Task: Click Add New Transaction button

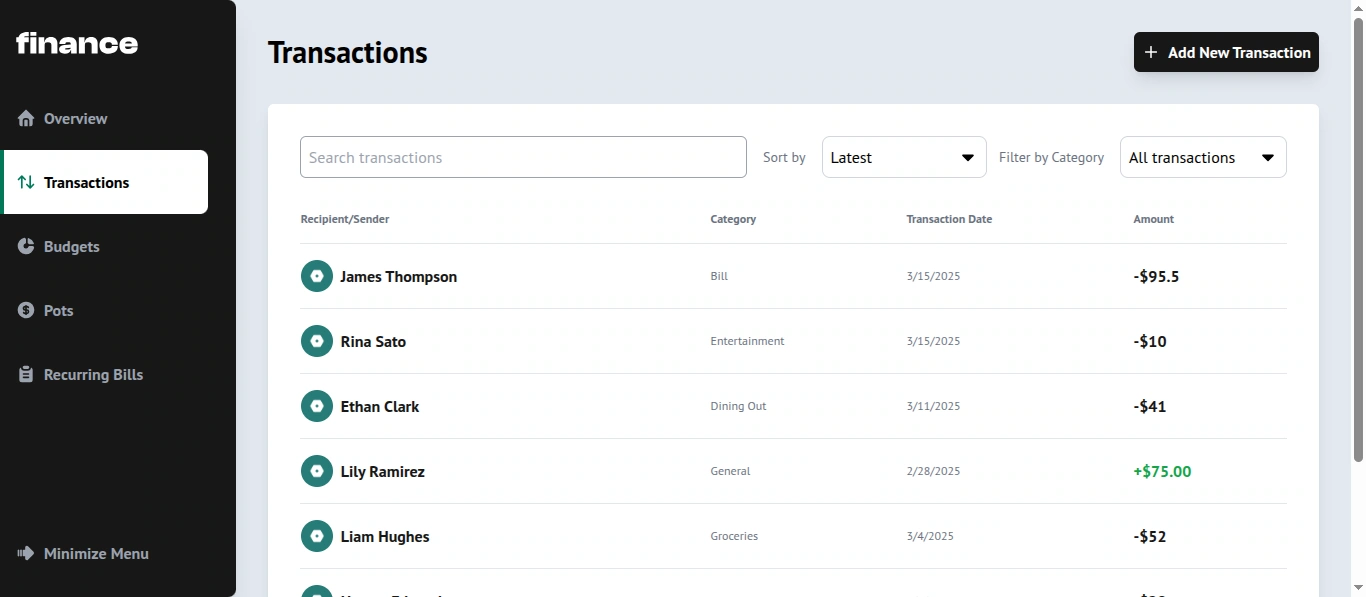Action: coord(1226,52)
